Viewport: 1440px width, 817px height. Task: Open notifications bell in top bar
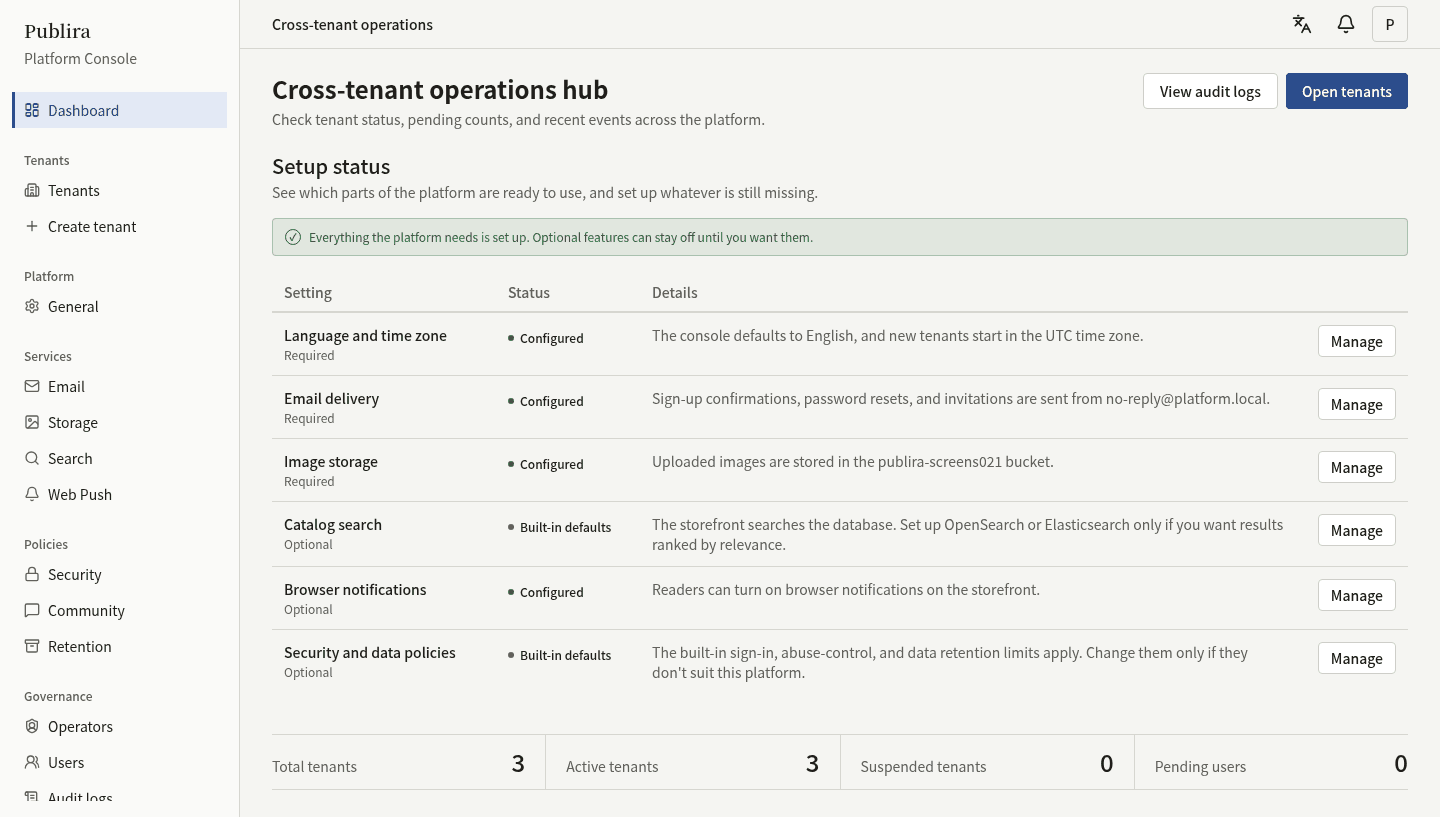pos(1346,24)
